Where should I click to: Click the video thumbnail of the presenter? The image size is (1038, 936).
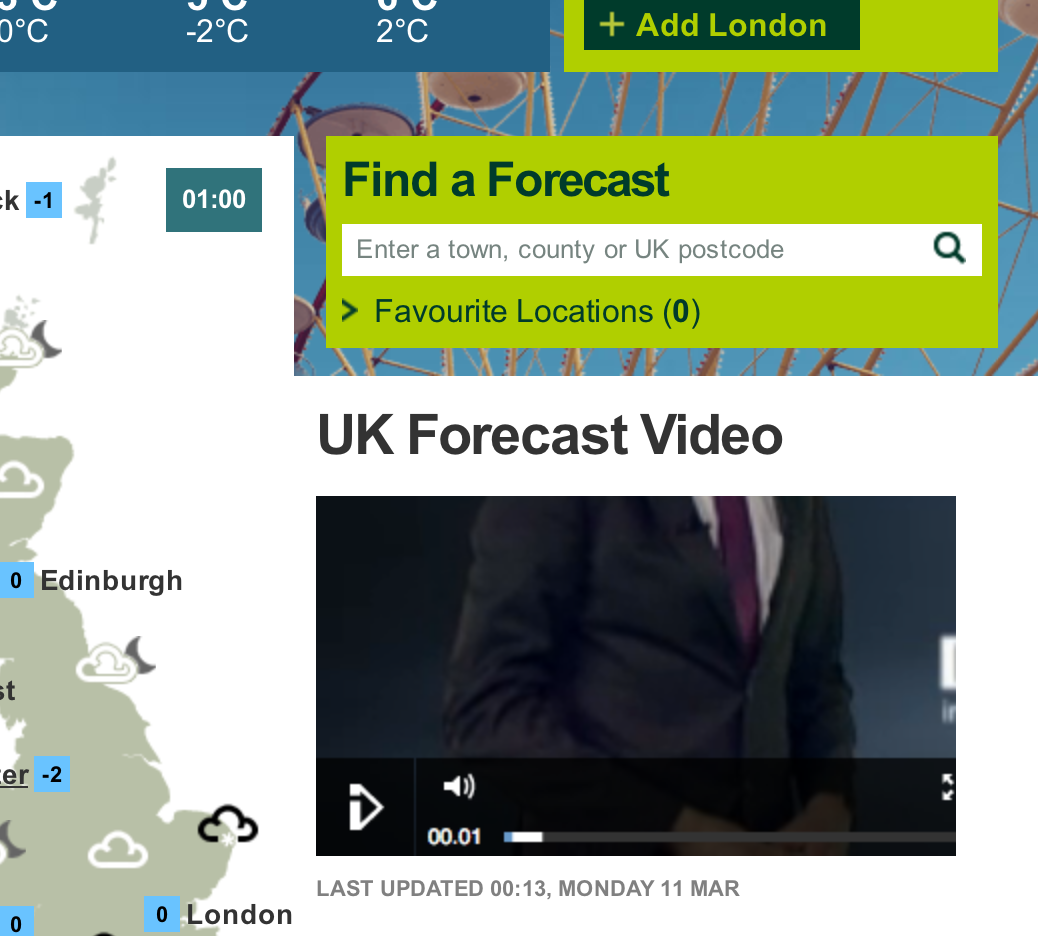point(636,627)
